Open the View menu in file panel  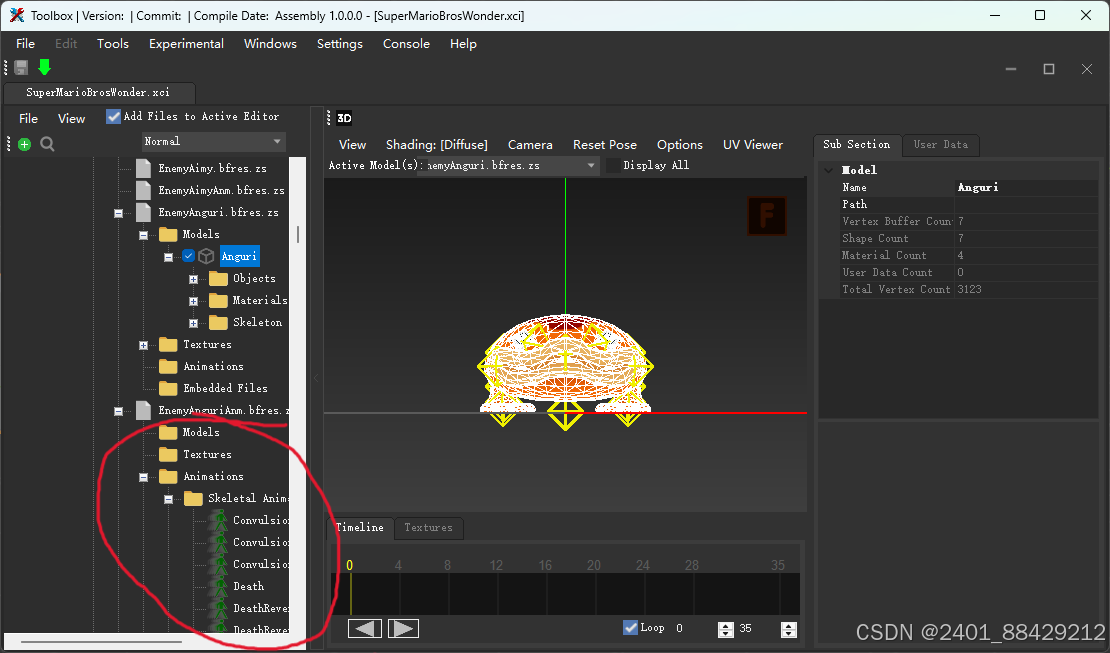(x=71, y=119)
